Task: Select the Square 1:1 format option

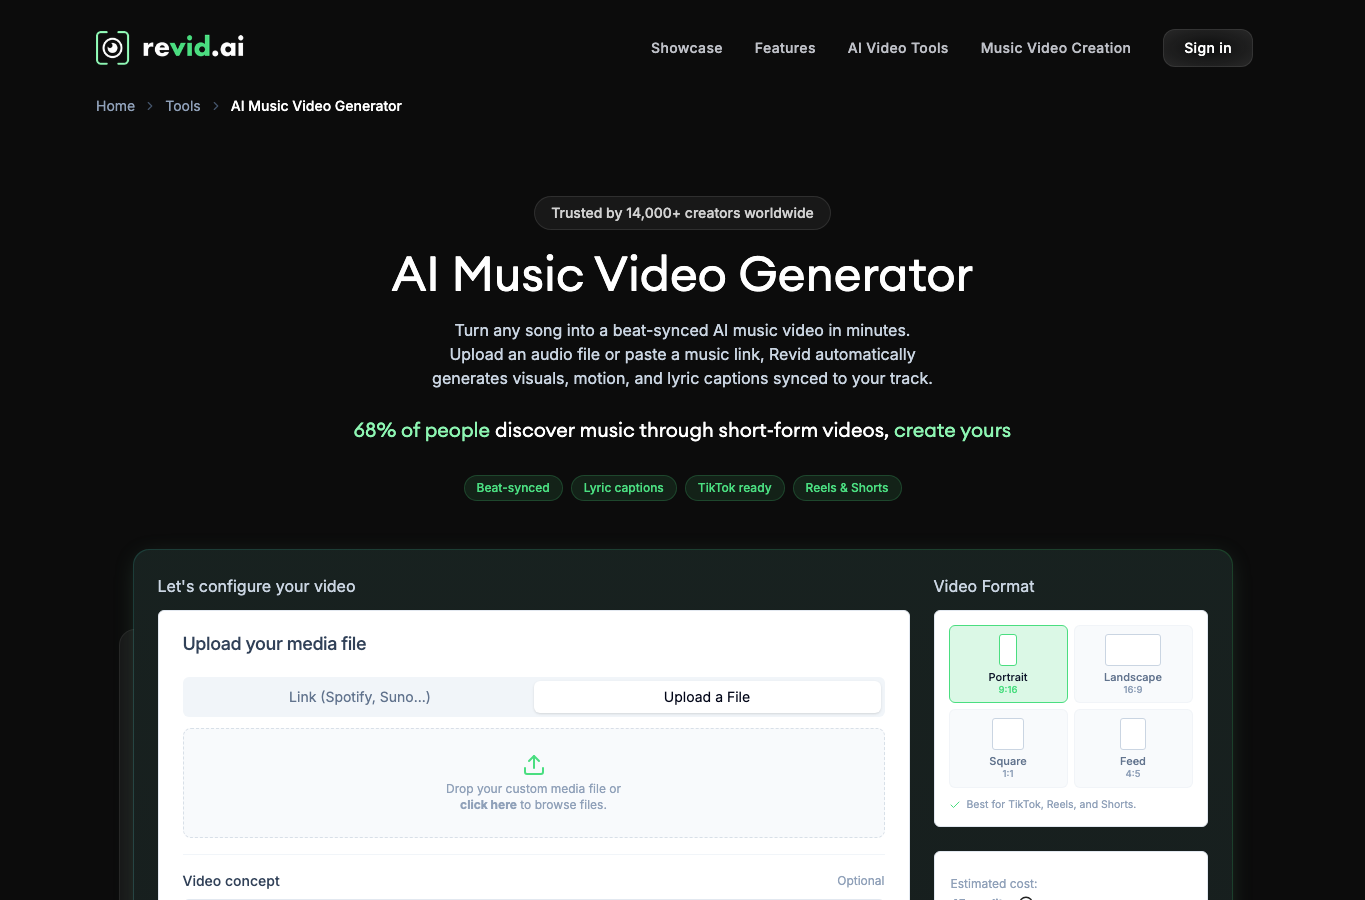Action: pos(1008,748)
